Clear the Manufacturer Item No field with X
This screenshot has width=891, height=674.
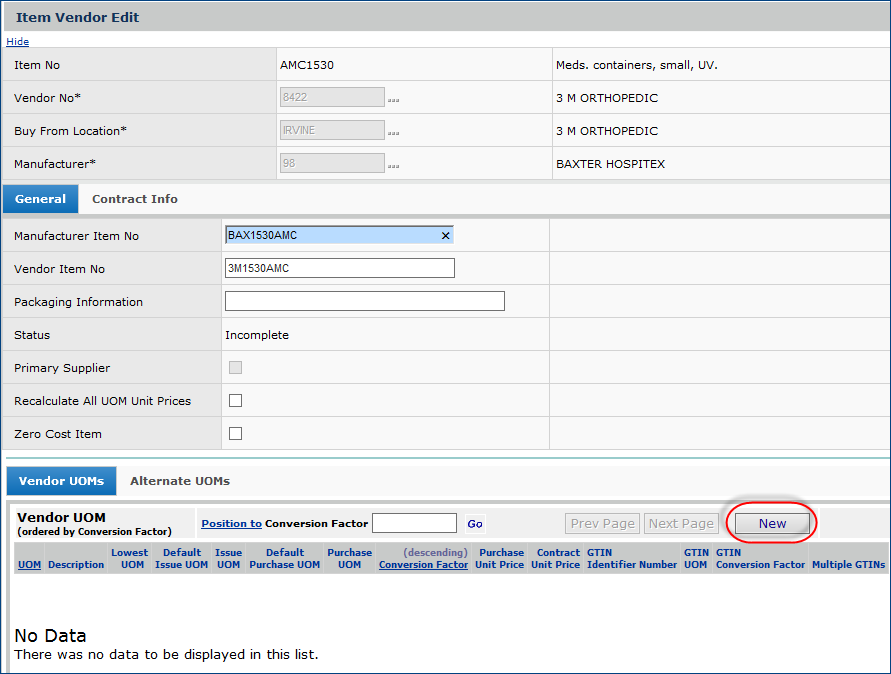[445, 236]
